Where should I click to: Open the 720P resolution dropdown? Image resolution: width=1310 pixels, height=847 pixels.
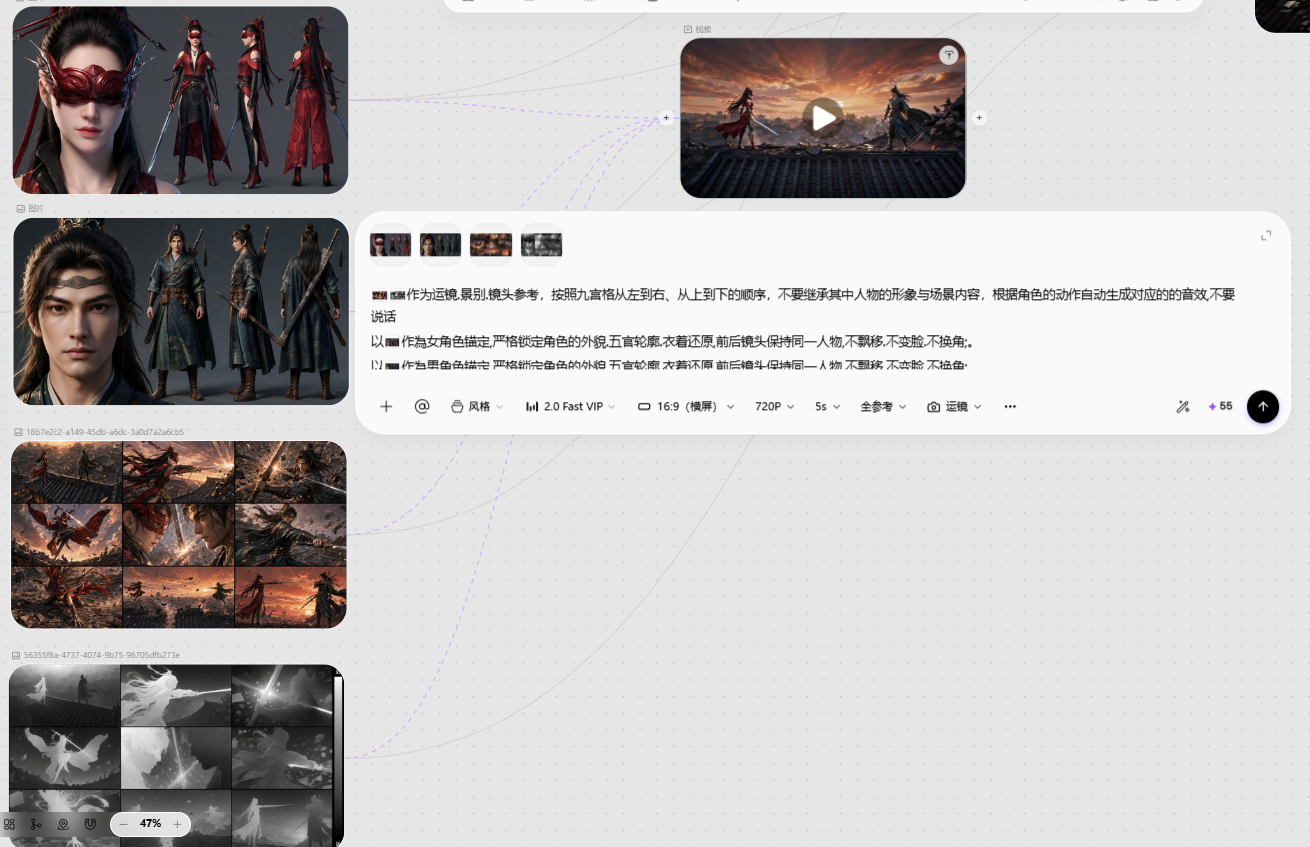(x=775, y=407)
